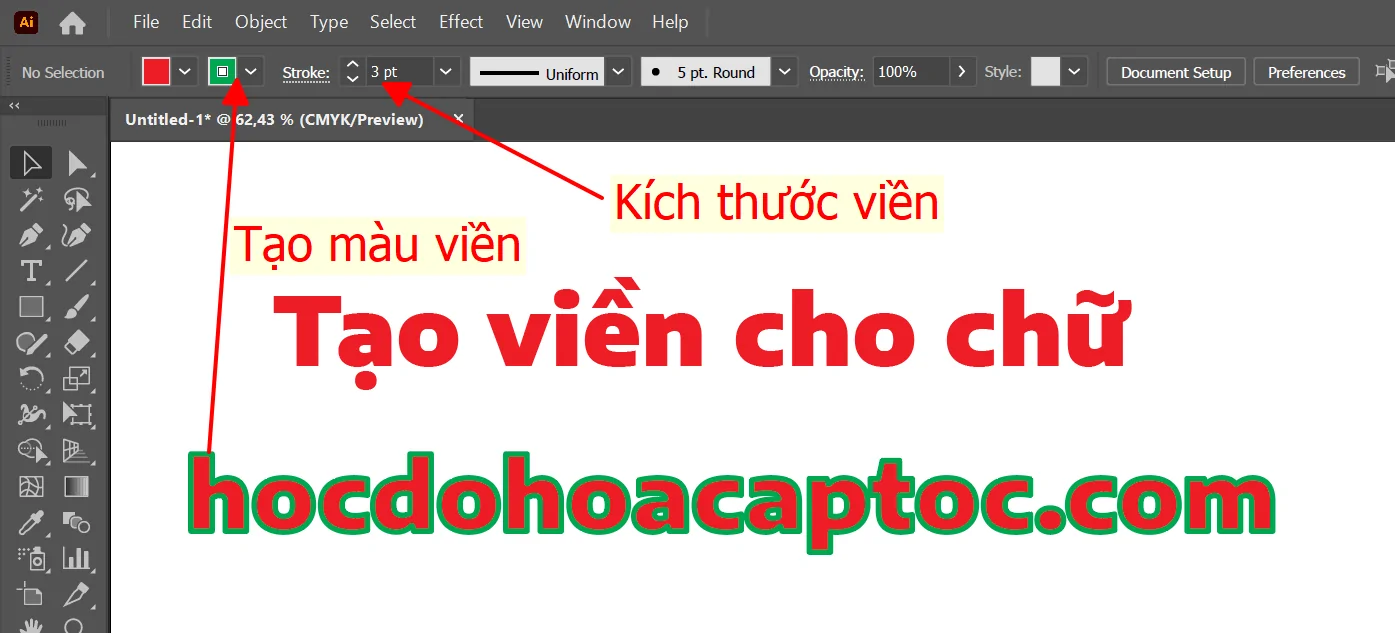Activate the Gradient tool

pos(77,487)
